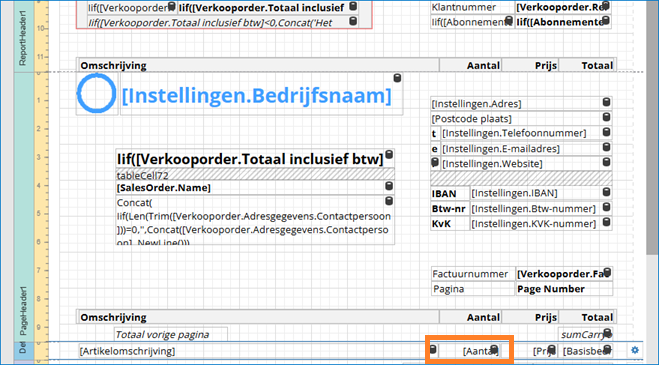
Task: Select the [Aantal] detail field
Action: pos(470,351)
